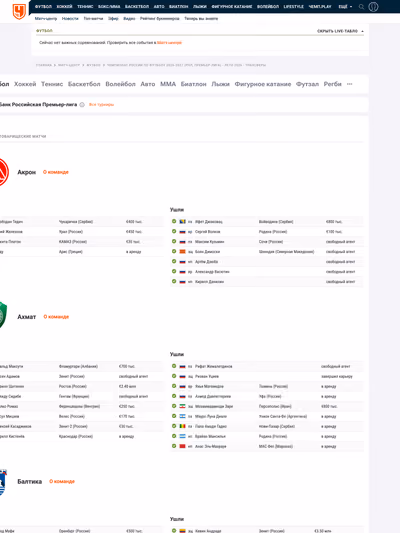Switch to the Волейбол sport tab
The width and height of the screenshot is (400, 533).
point(120,84)
